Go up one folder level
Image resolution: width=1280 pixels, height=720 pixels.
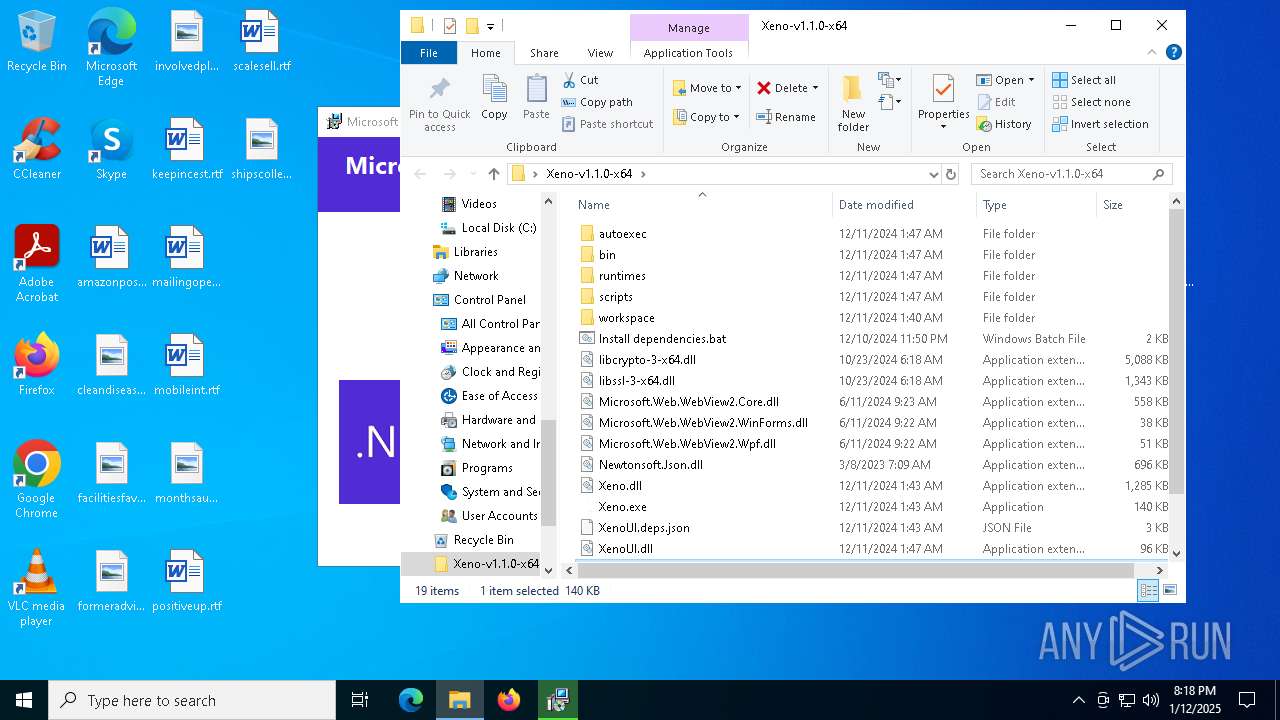pyautogui.click(x=494, y=174)
